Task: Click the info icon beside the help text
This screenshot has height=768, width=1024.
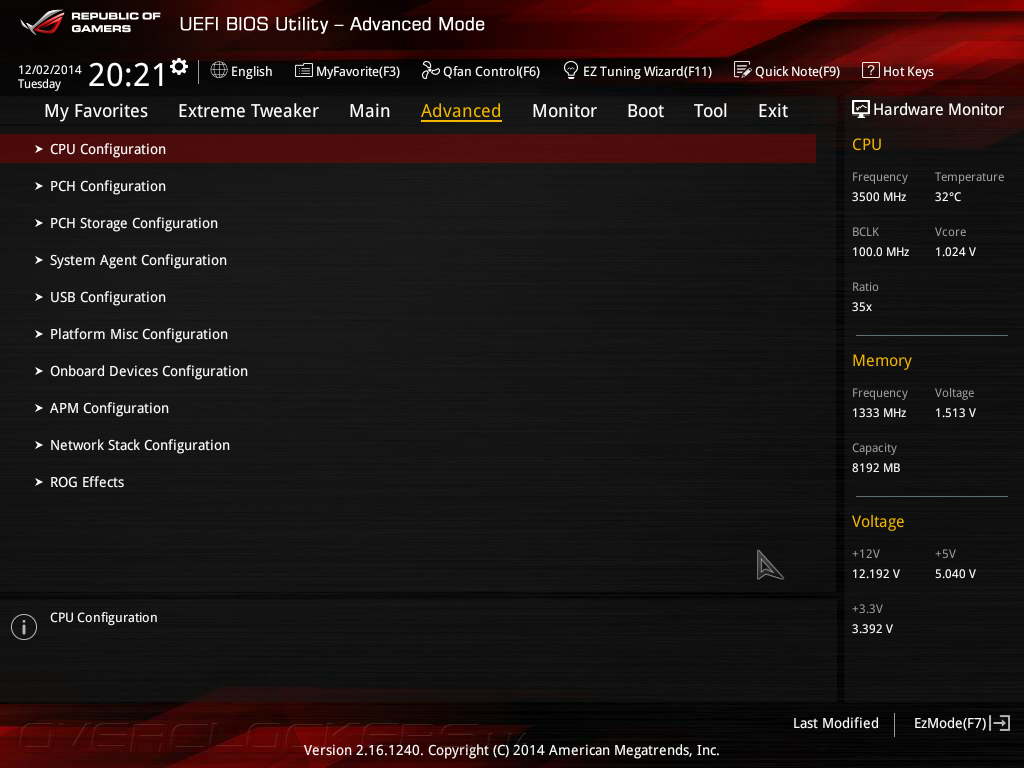Action: (x=24, y=627)
